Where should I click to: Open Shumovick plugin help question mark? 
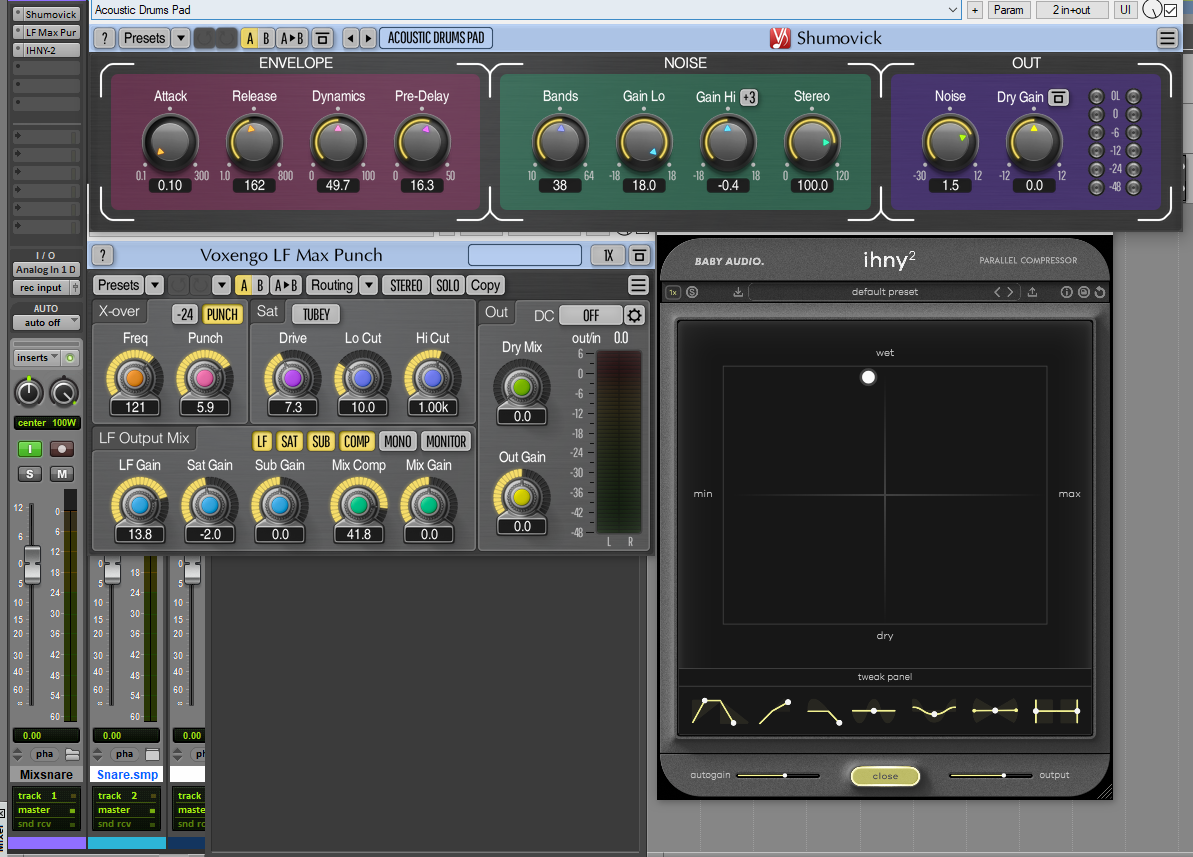104,38
